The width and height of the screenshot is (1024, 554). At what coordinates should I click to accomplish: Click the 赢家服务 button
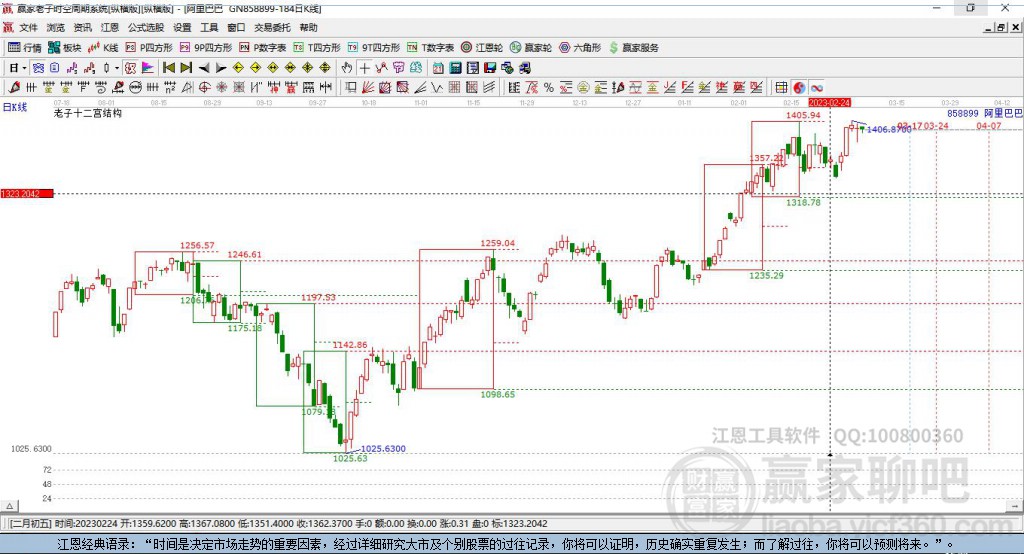pyautogui.click(x=634, y=47)
